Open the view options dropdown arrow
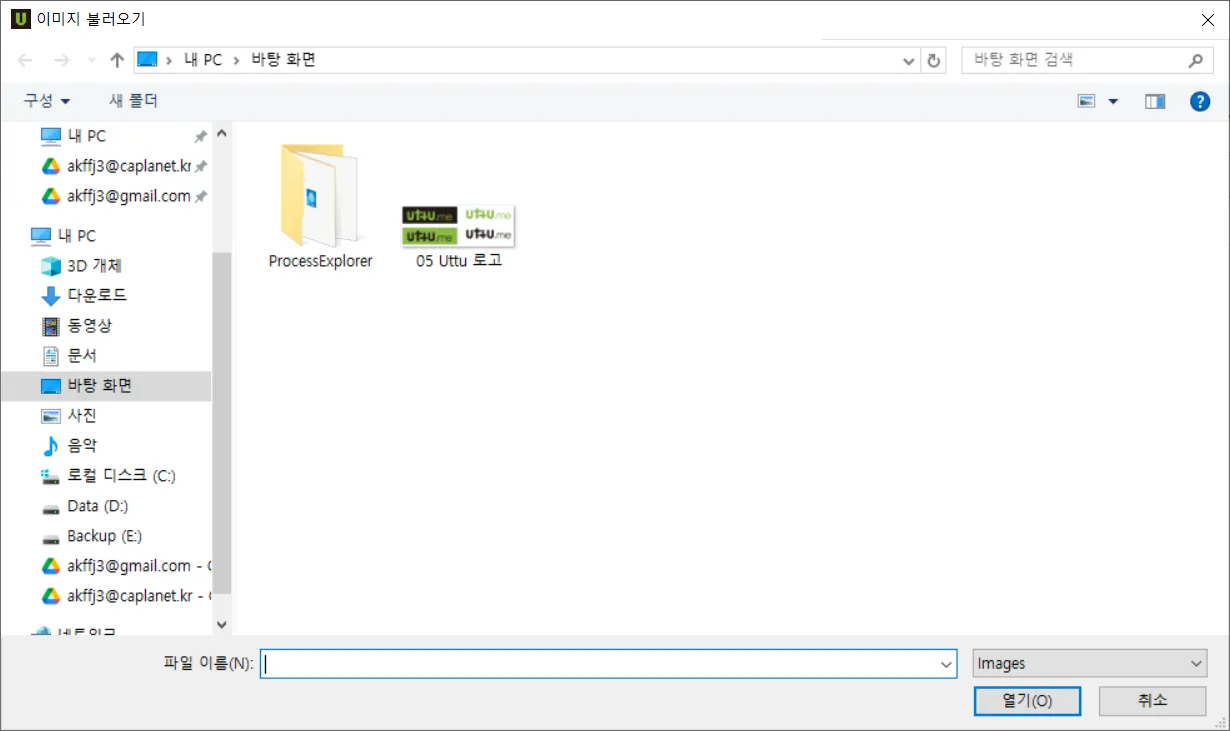This screenshot has height=731, width=1230. [1113, 101]
